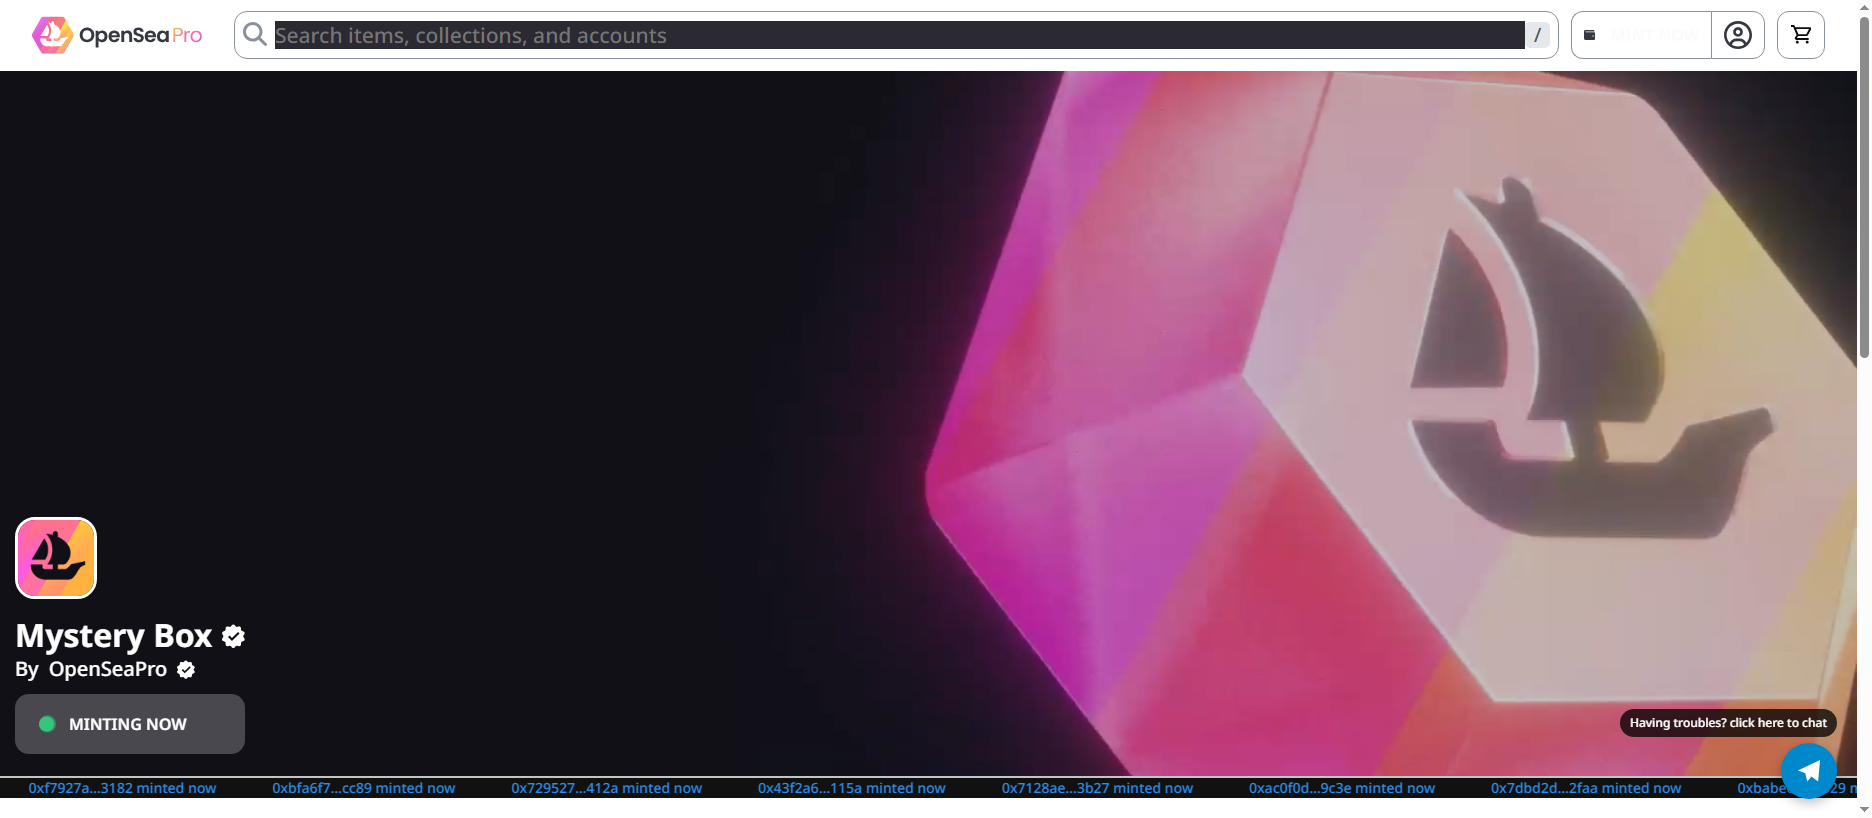Click the 0x7128ae...3b27 minted now entry

click(x=1098, y=788)
